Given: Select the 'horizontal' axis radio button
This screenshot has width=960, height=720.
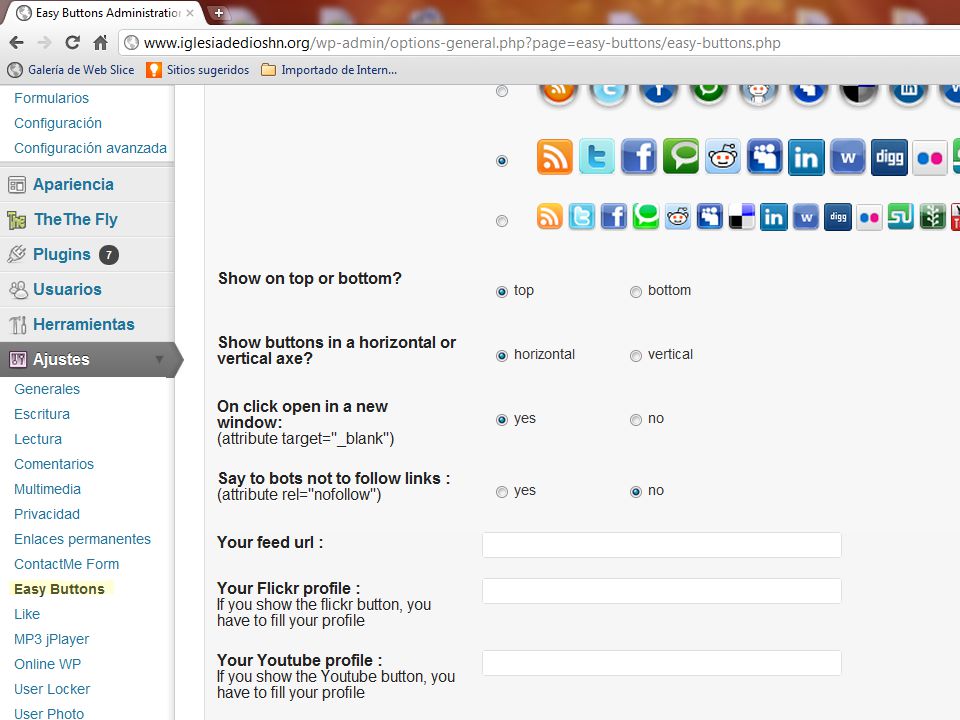Looking at the screenshot, I should [502, 356].
